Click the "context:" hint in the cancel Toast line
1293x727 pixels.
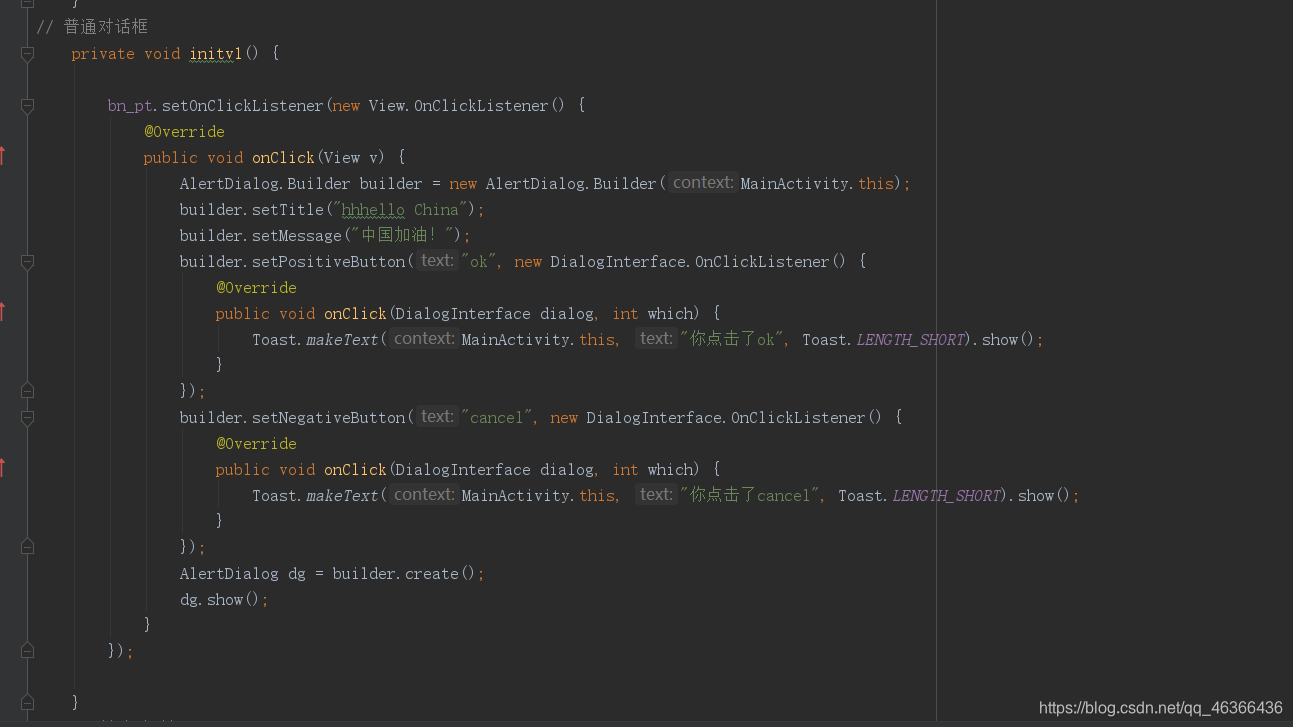pos(424,495)
